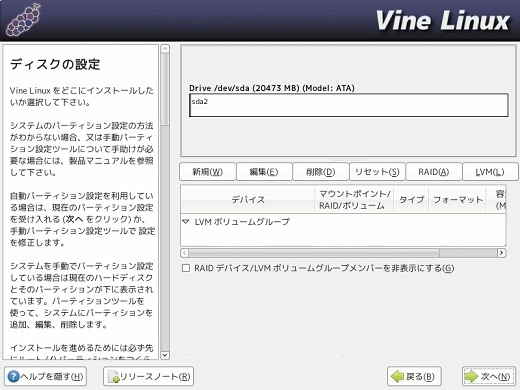Click the 戻る(B) back button label

tap(420, 377)
